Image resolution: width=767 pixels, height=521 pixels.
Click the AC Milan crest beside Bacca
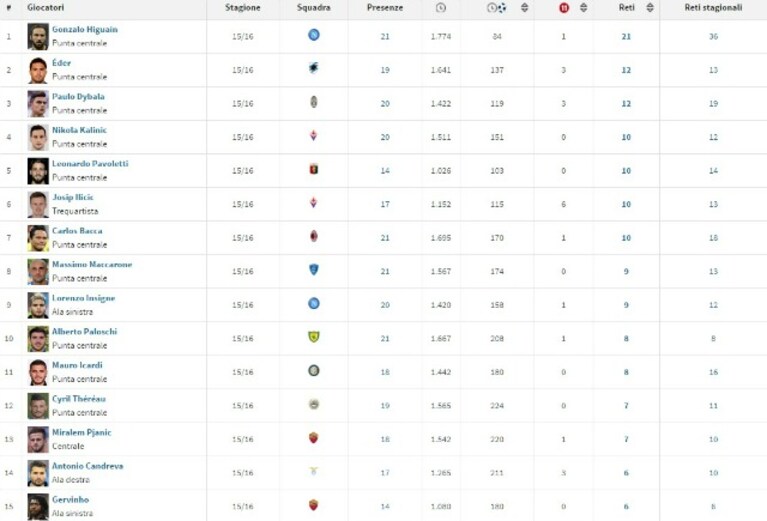coord(314,236)
